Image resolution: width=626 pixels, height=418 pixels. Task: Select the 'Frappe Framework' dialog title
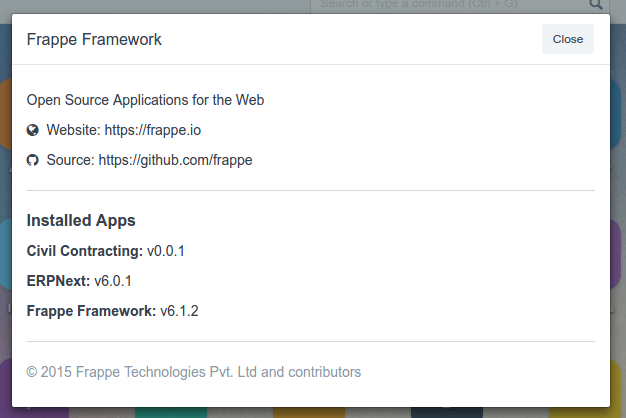[x=94, y=40]
